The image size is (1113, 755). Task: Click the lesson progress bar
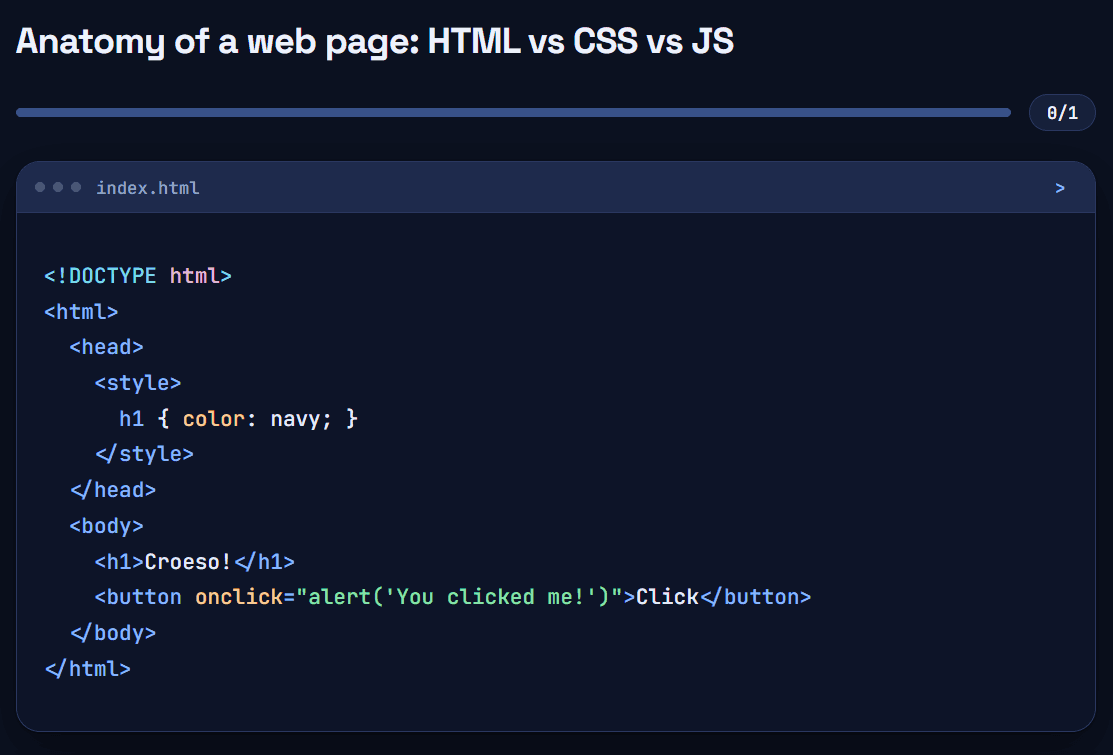click(x=513, y=113)
